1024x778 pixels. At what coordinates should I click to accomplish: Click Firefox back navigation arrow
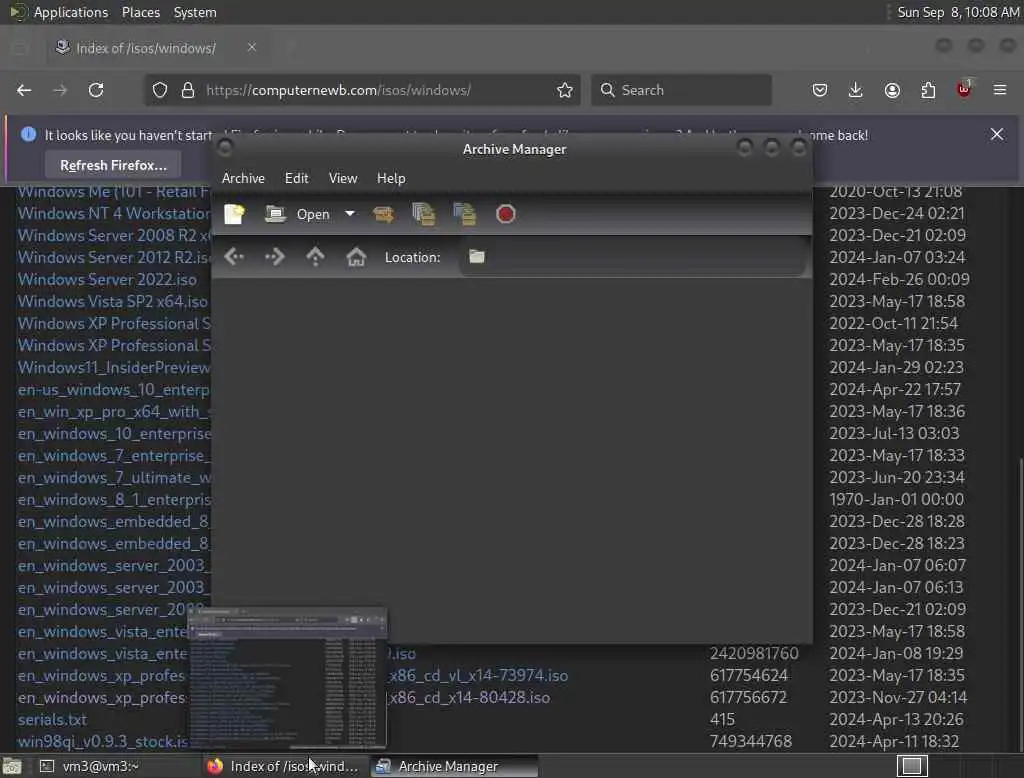[24, 90]
